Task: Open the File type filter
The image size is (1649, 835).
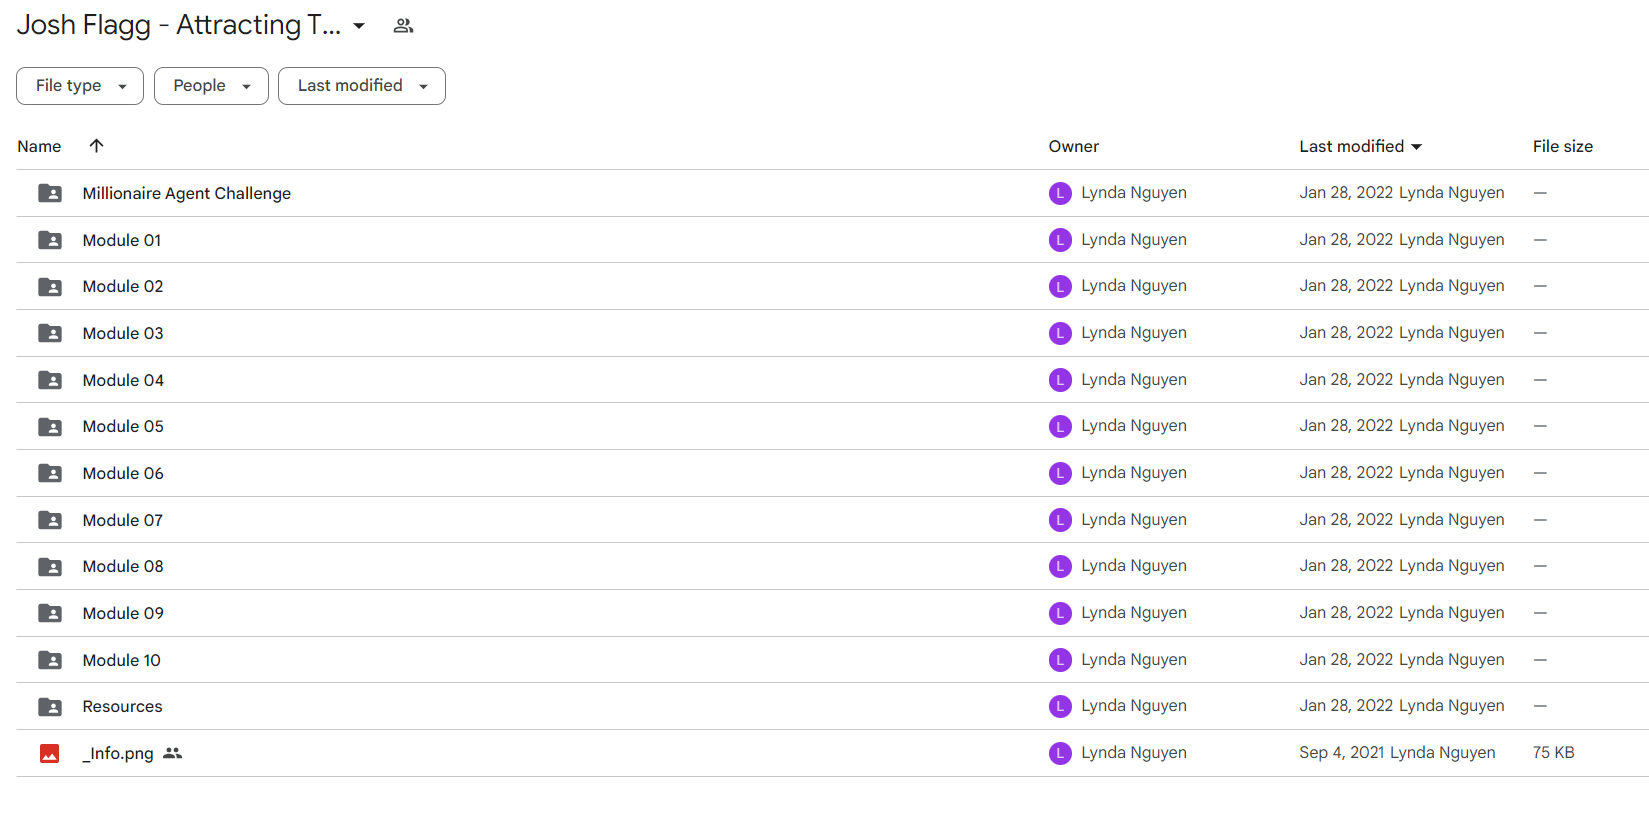Action: [80, 86]
